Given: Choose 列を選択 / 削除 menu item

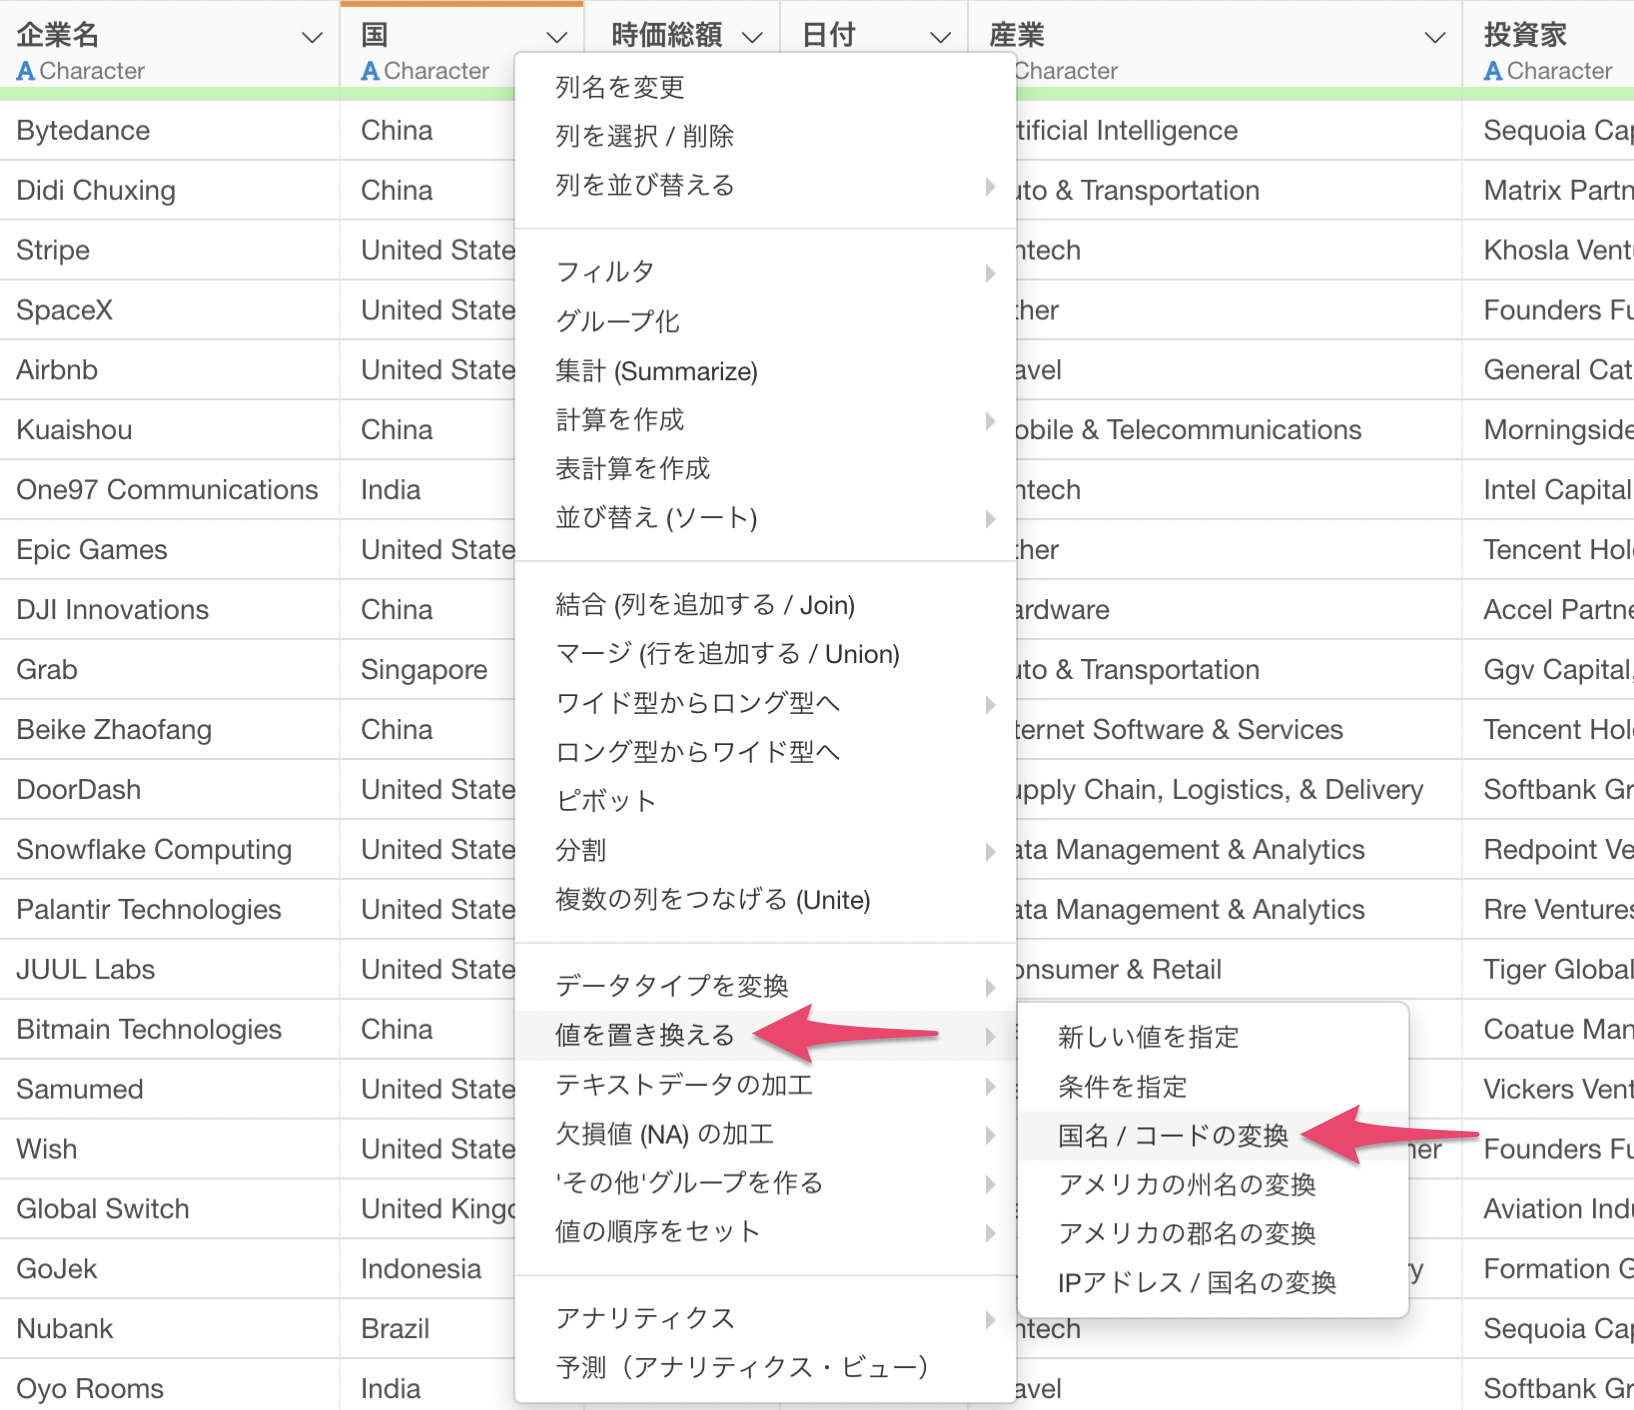Looking at the screenshot, I should pos(765,136).
